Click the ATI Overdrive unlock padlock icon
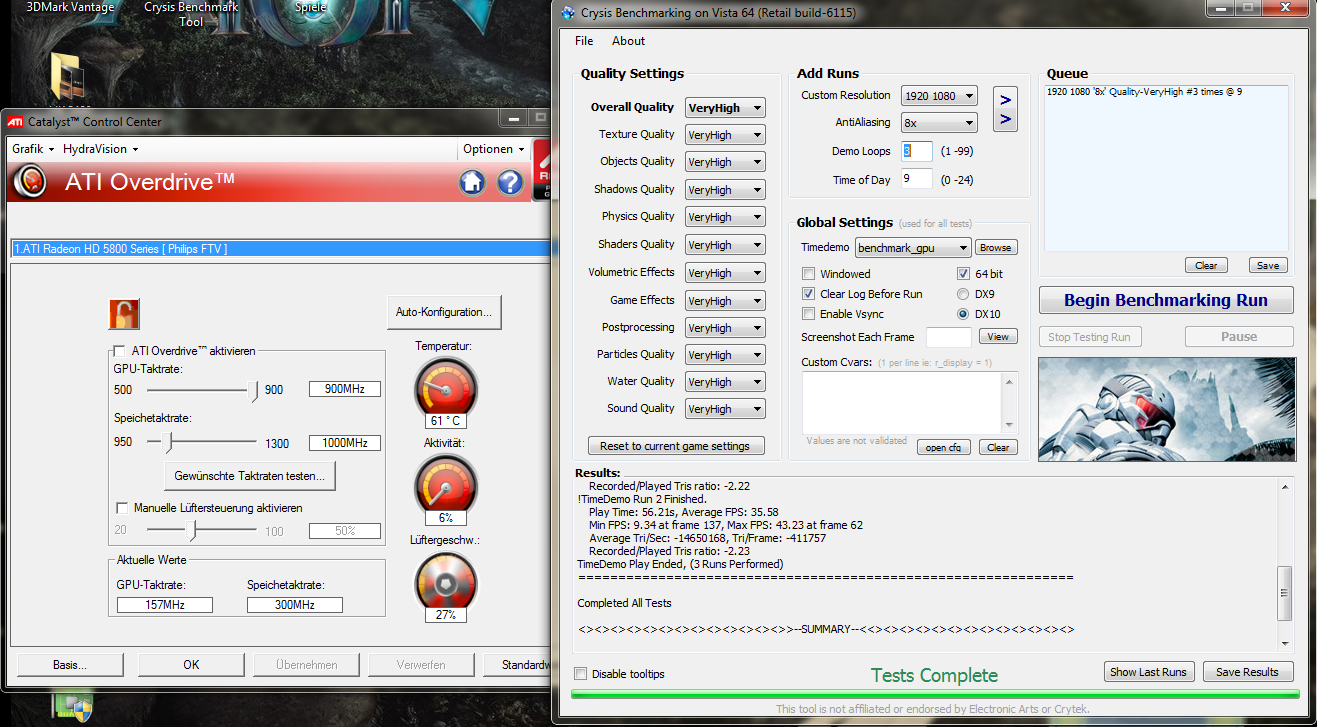The image size is (1317, 727). point(124,314)
